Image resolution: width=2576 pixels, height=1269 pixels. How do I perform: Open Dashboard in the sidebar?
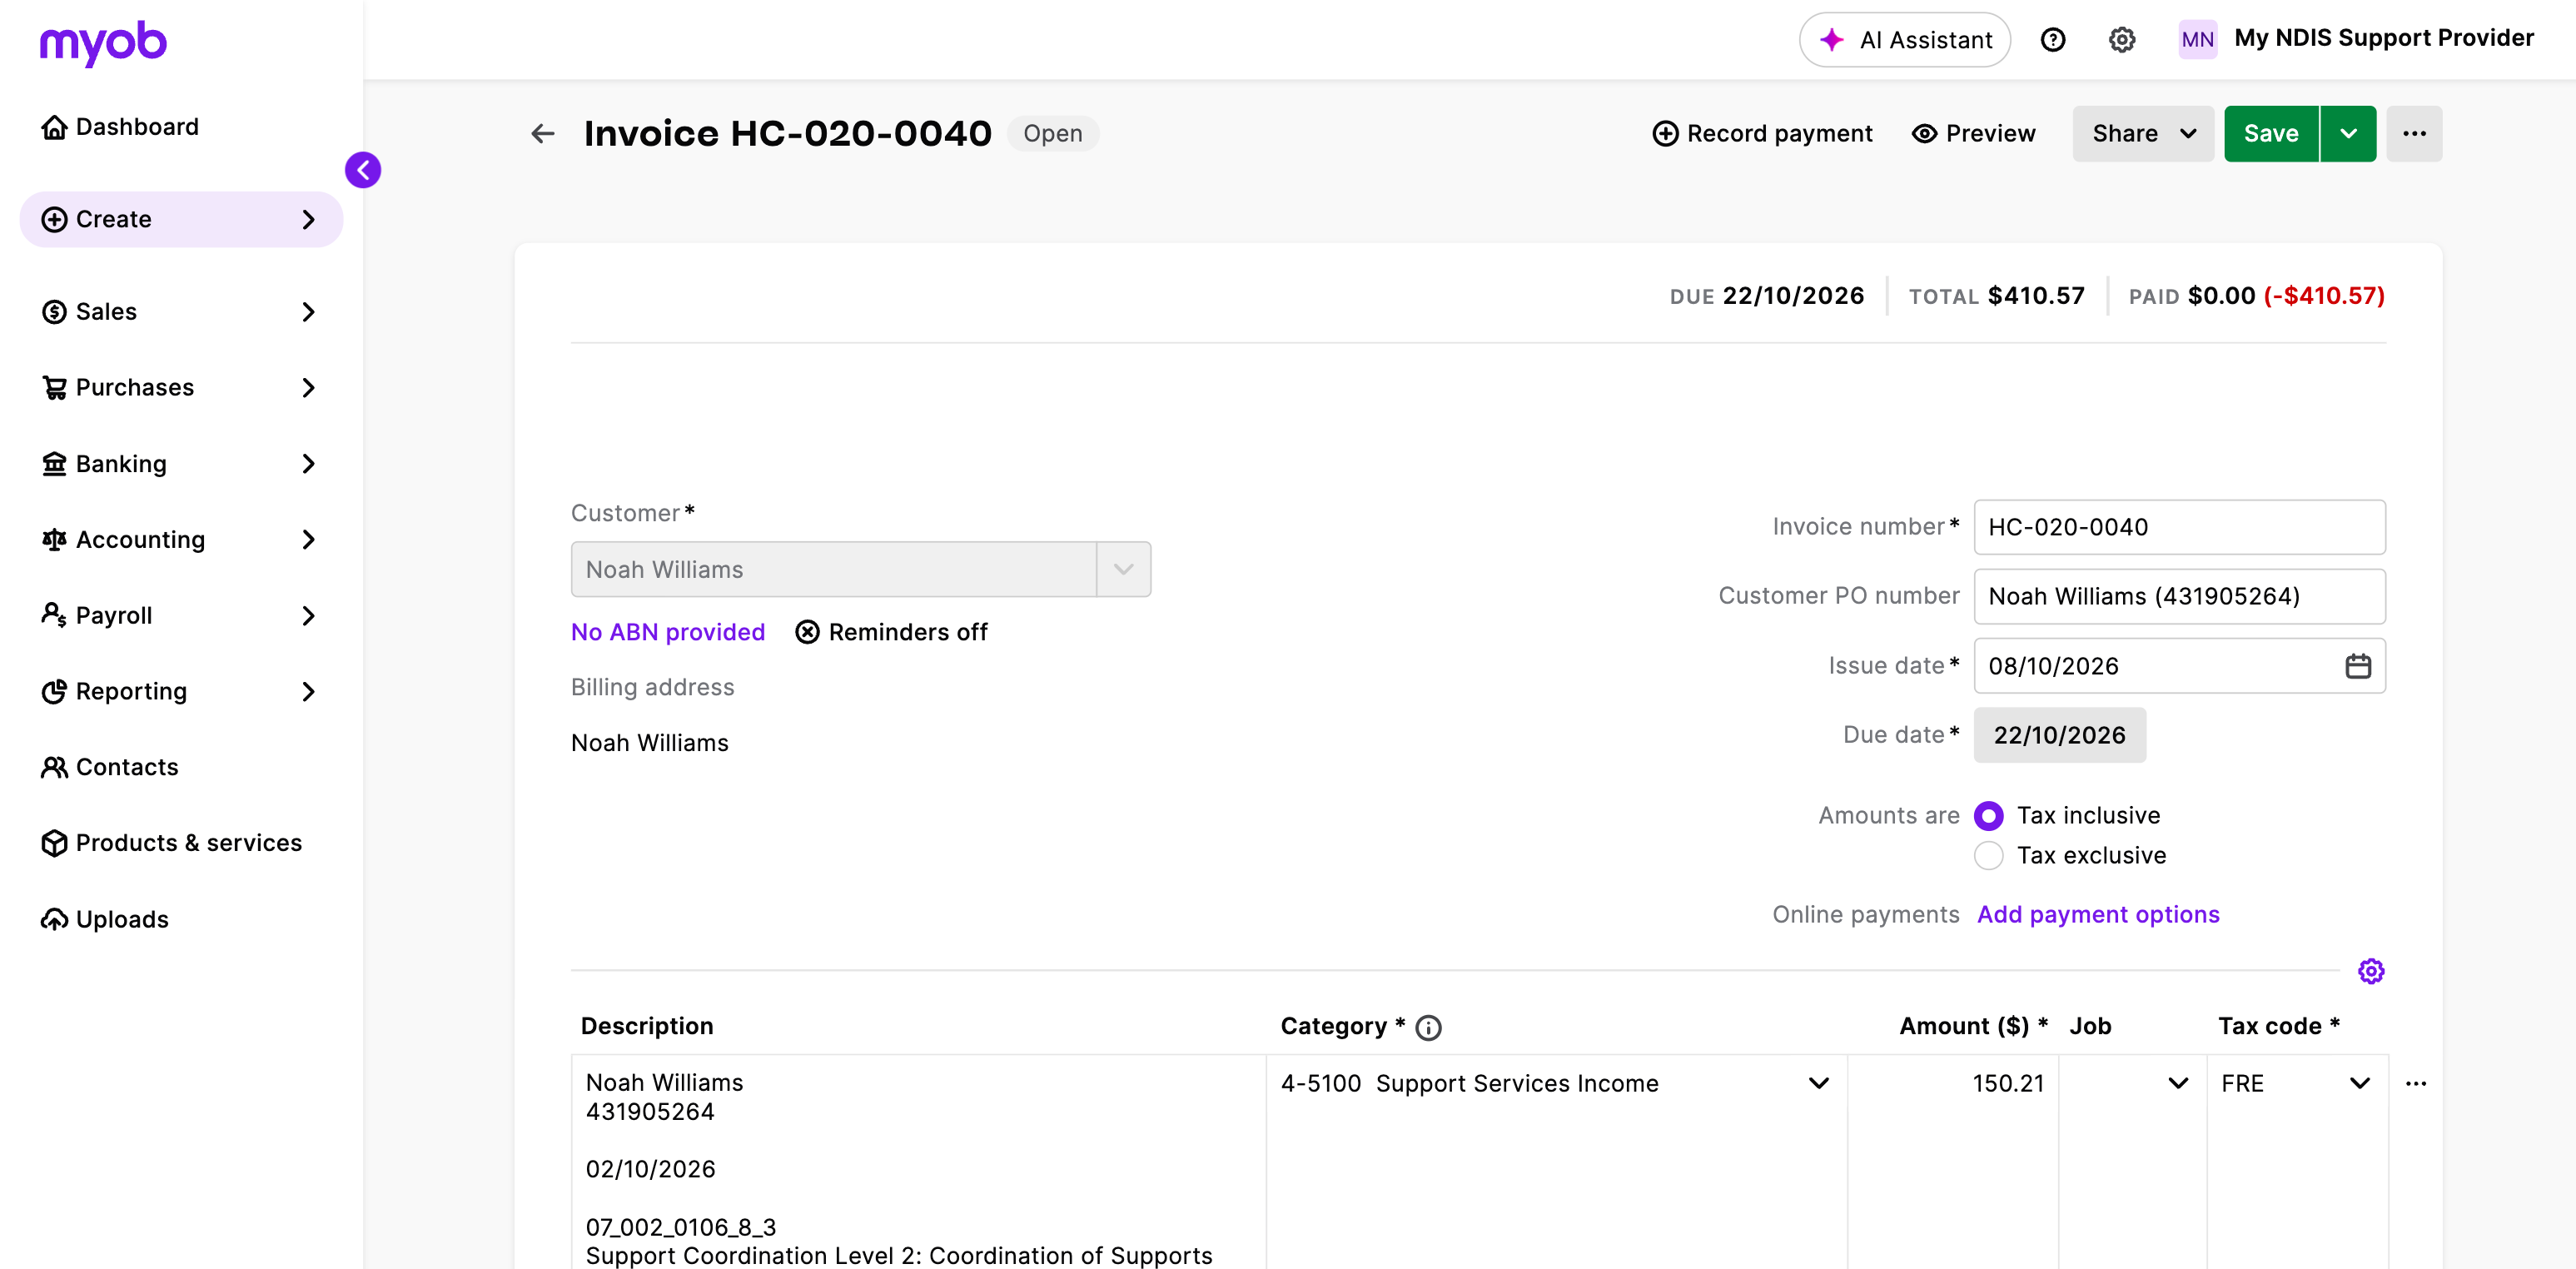point(120,127)
